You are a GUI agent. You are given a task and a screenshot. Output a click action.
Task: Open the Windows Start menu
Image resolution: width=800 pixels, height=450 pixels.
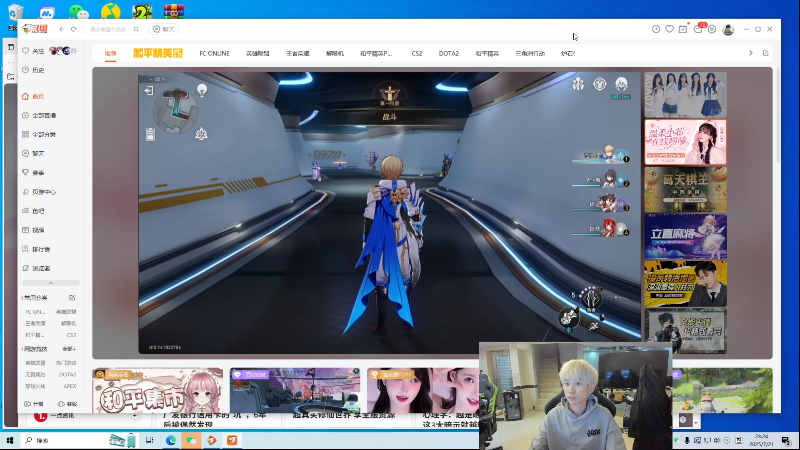tap(9, 440)
